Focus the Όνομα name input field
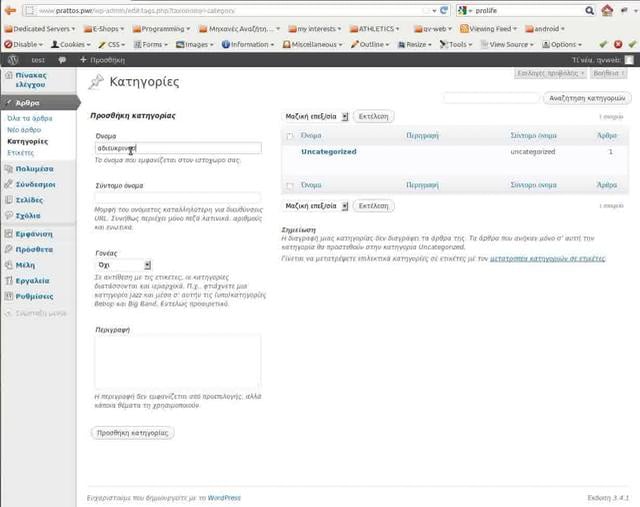Screen dimensions: 640x507 [178, 148]
